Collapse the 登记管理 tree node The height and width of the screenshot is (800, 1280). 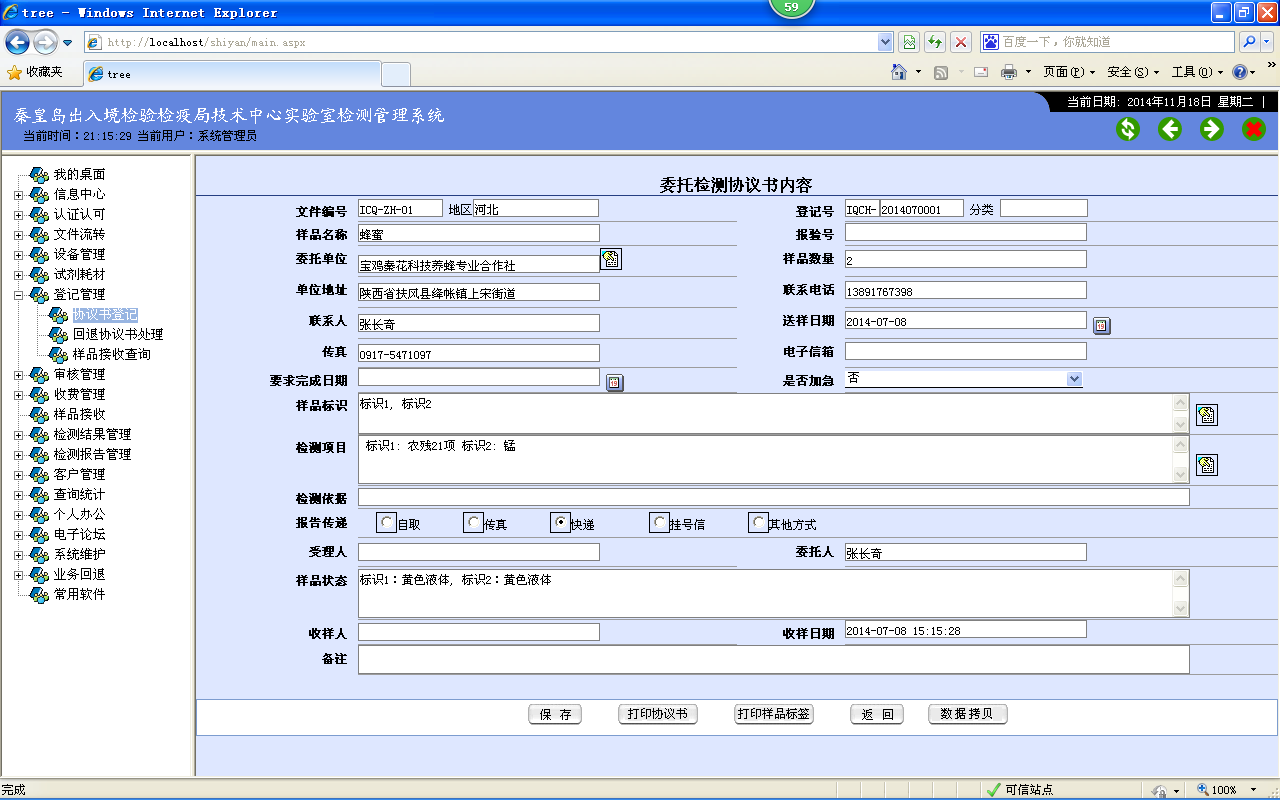click(18, 295)
